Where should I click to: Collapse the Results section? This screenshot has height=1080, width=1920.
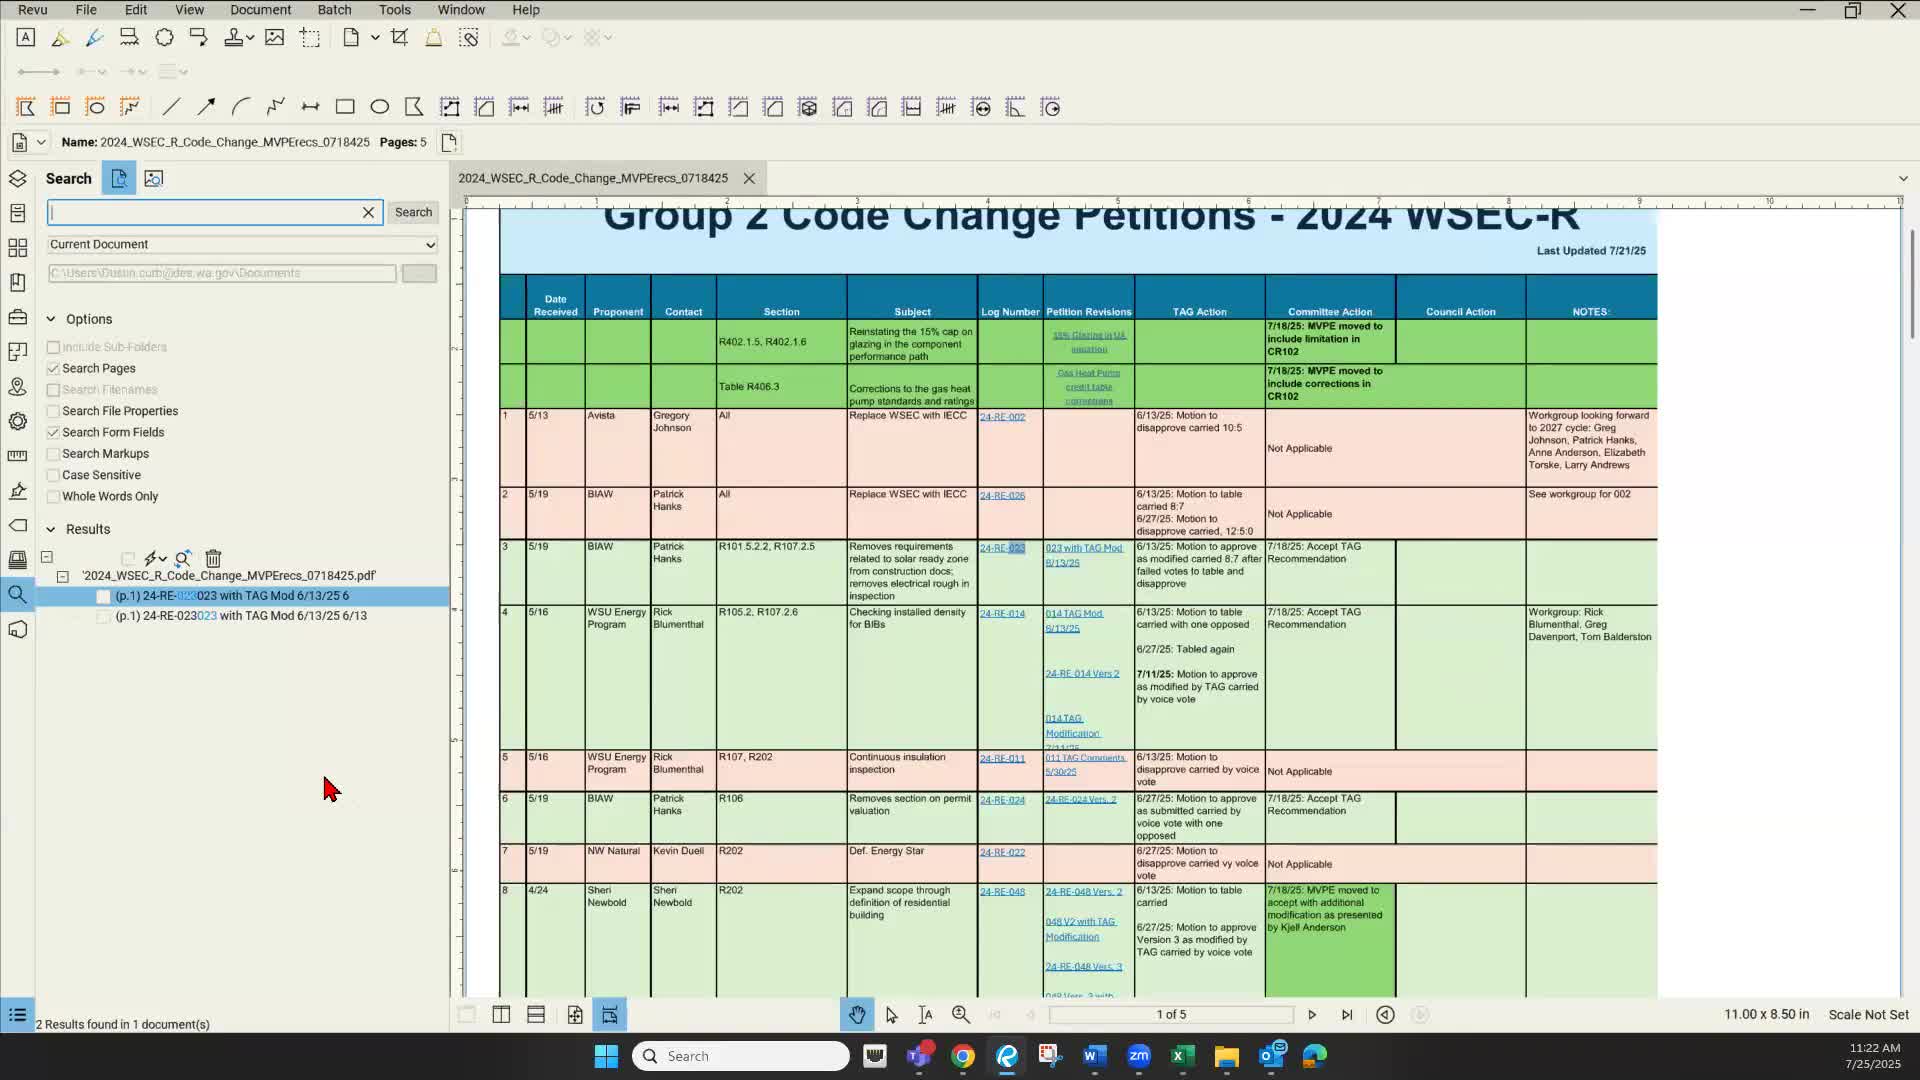coord(51,529)
